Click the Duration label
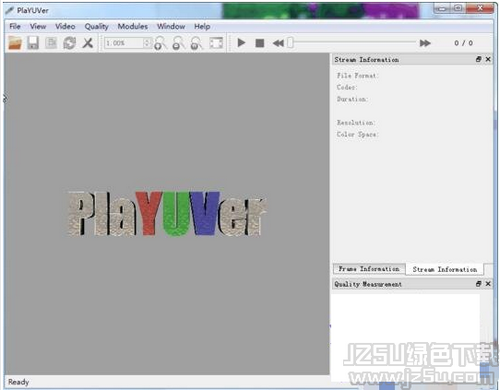The height and width of the screenshot is (390, 500). click(352, 99)
